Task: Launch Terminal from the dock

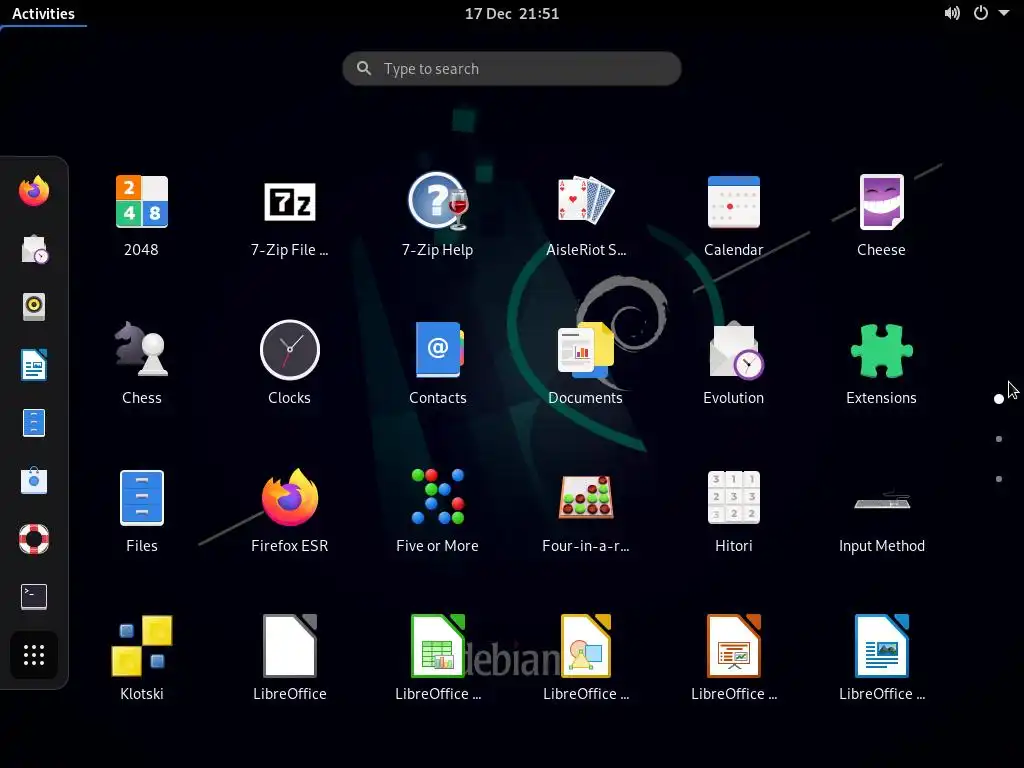Action: point(34,596)
